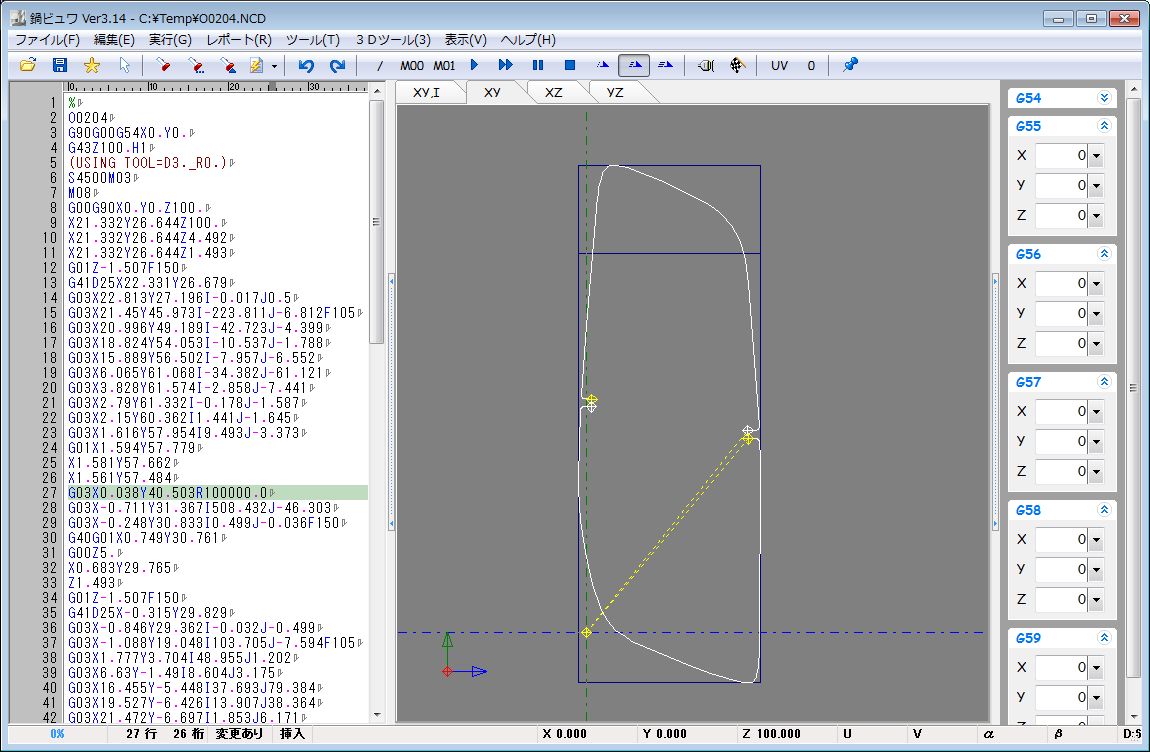
Task: Select the arrow pointer tool
Action: (124, 65)
